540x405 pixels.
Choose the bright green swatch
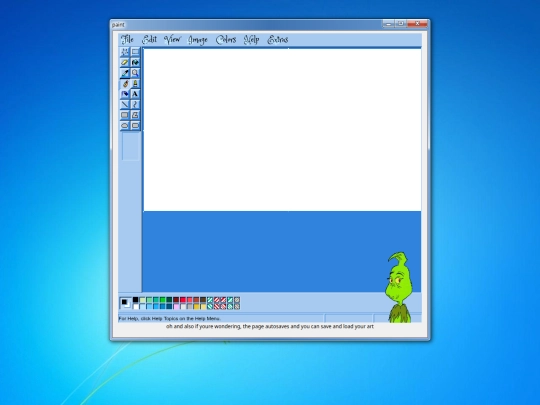[162, 300]
